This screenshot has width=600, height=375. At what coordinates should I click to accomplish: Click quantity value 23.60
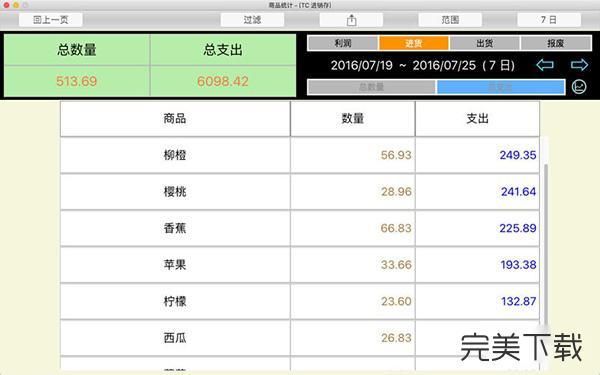click(x=396, y=301)
